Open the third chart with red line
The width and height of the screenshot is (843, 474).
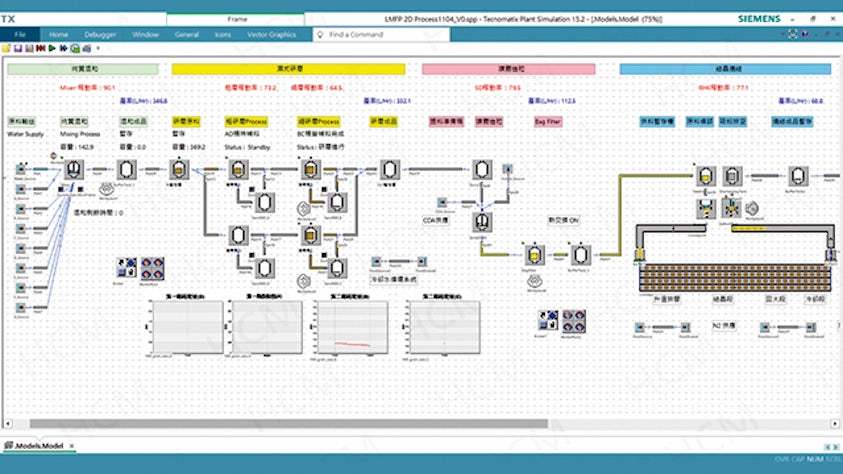pyautogui.click(x=352, y=327)
